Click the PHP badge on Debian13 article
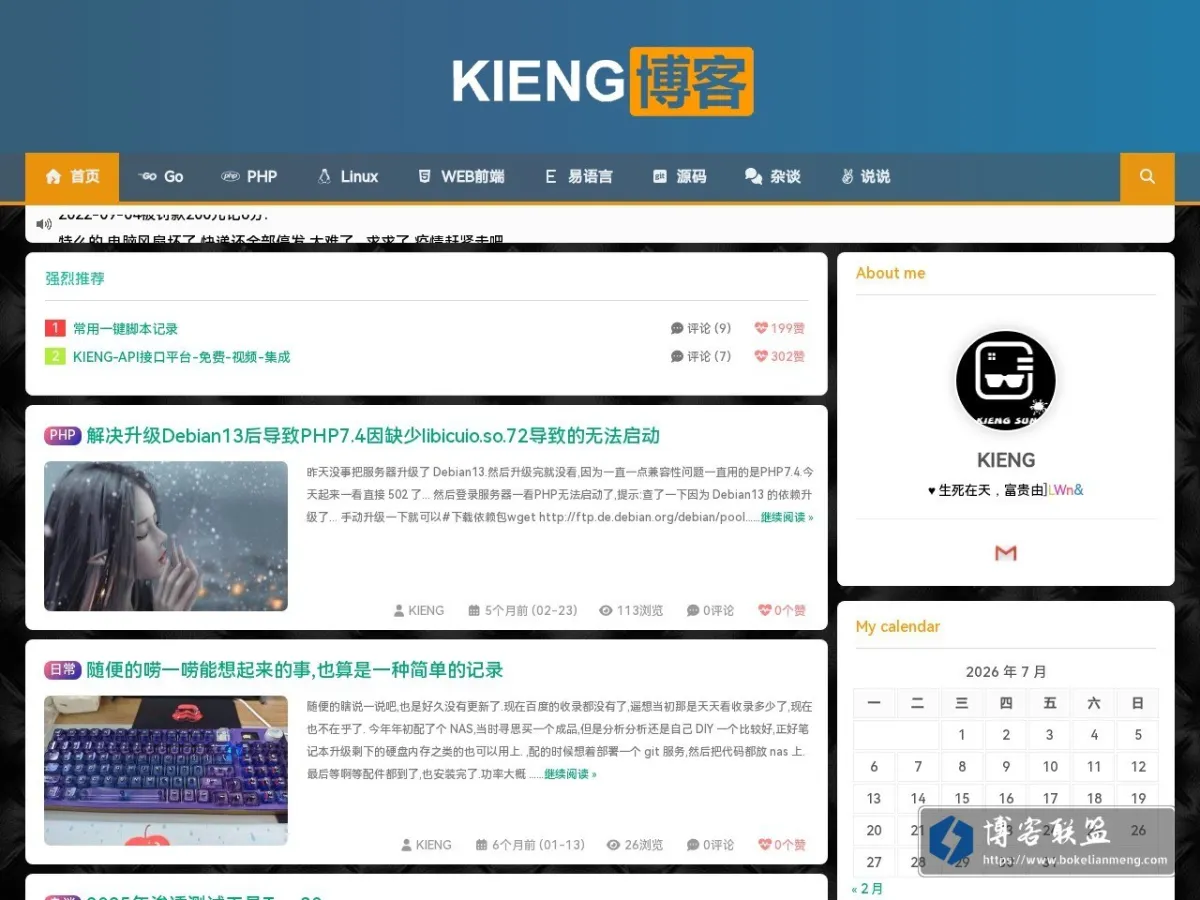1200x900 pixels. point(63,436)
